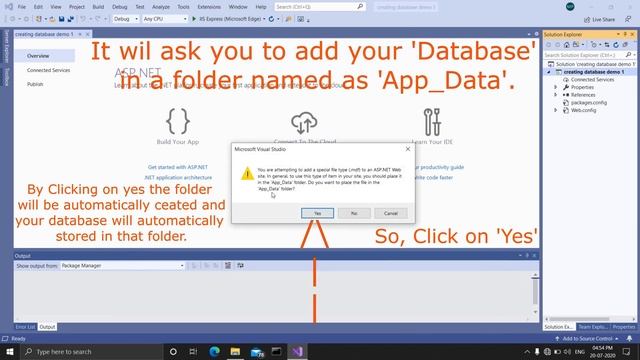Click the Sync with Active Document icon
Screen dimensions: 640x360
point(607,45)
